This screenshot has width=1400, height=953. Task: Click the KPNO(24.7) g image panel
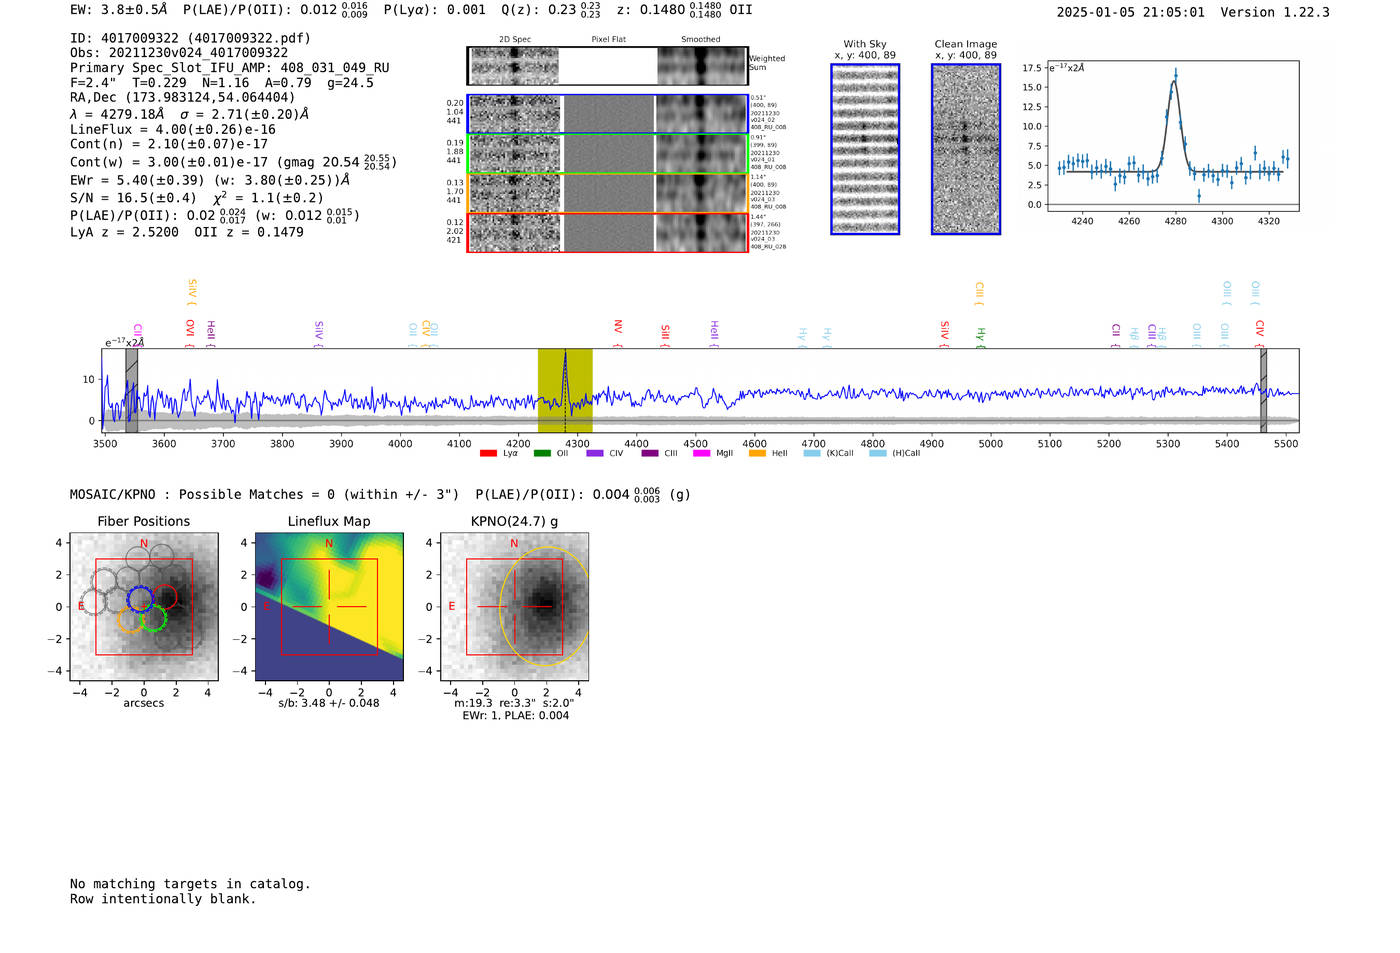pos(514,607)
